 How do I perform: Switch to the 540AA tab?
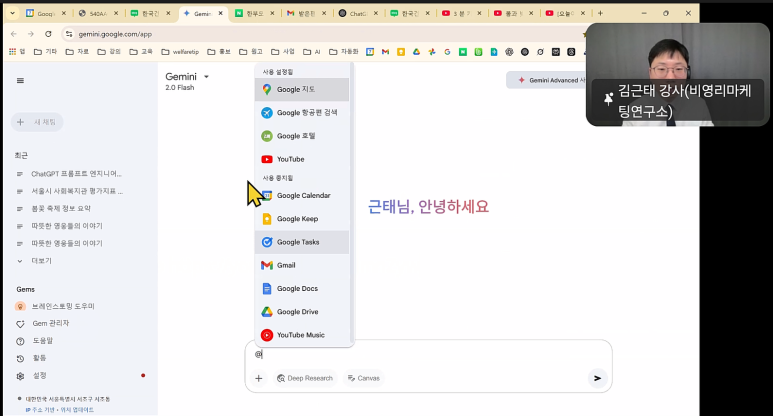point(98,13)
